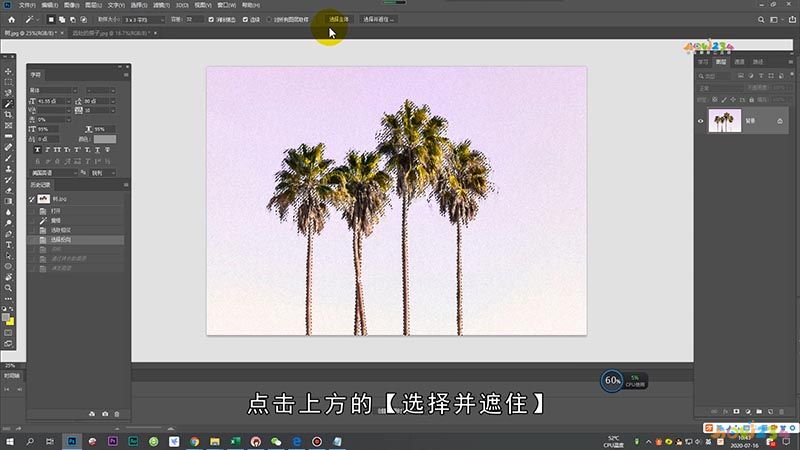Create new snapshot camera icon in History

coord(105,414)
